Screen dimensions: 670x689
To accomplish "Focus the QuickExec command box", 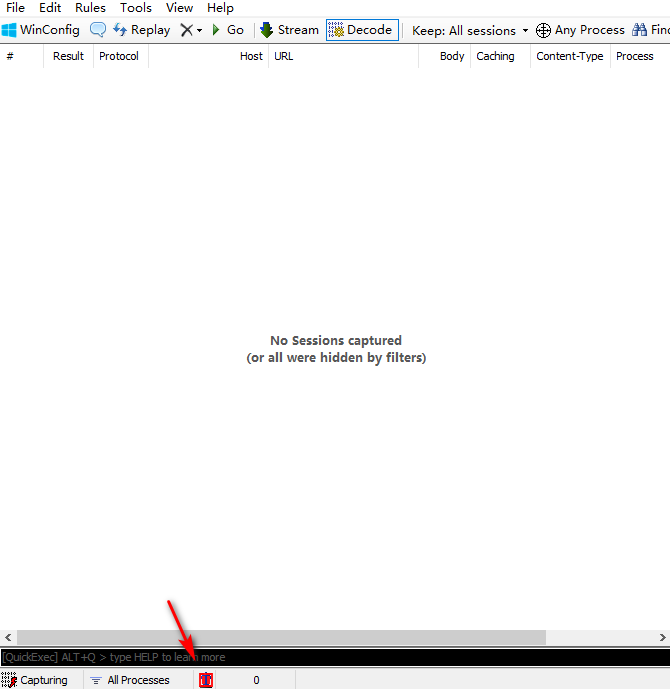I will click(x=335, y=657).
